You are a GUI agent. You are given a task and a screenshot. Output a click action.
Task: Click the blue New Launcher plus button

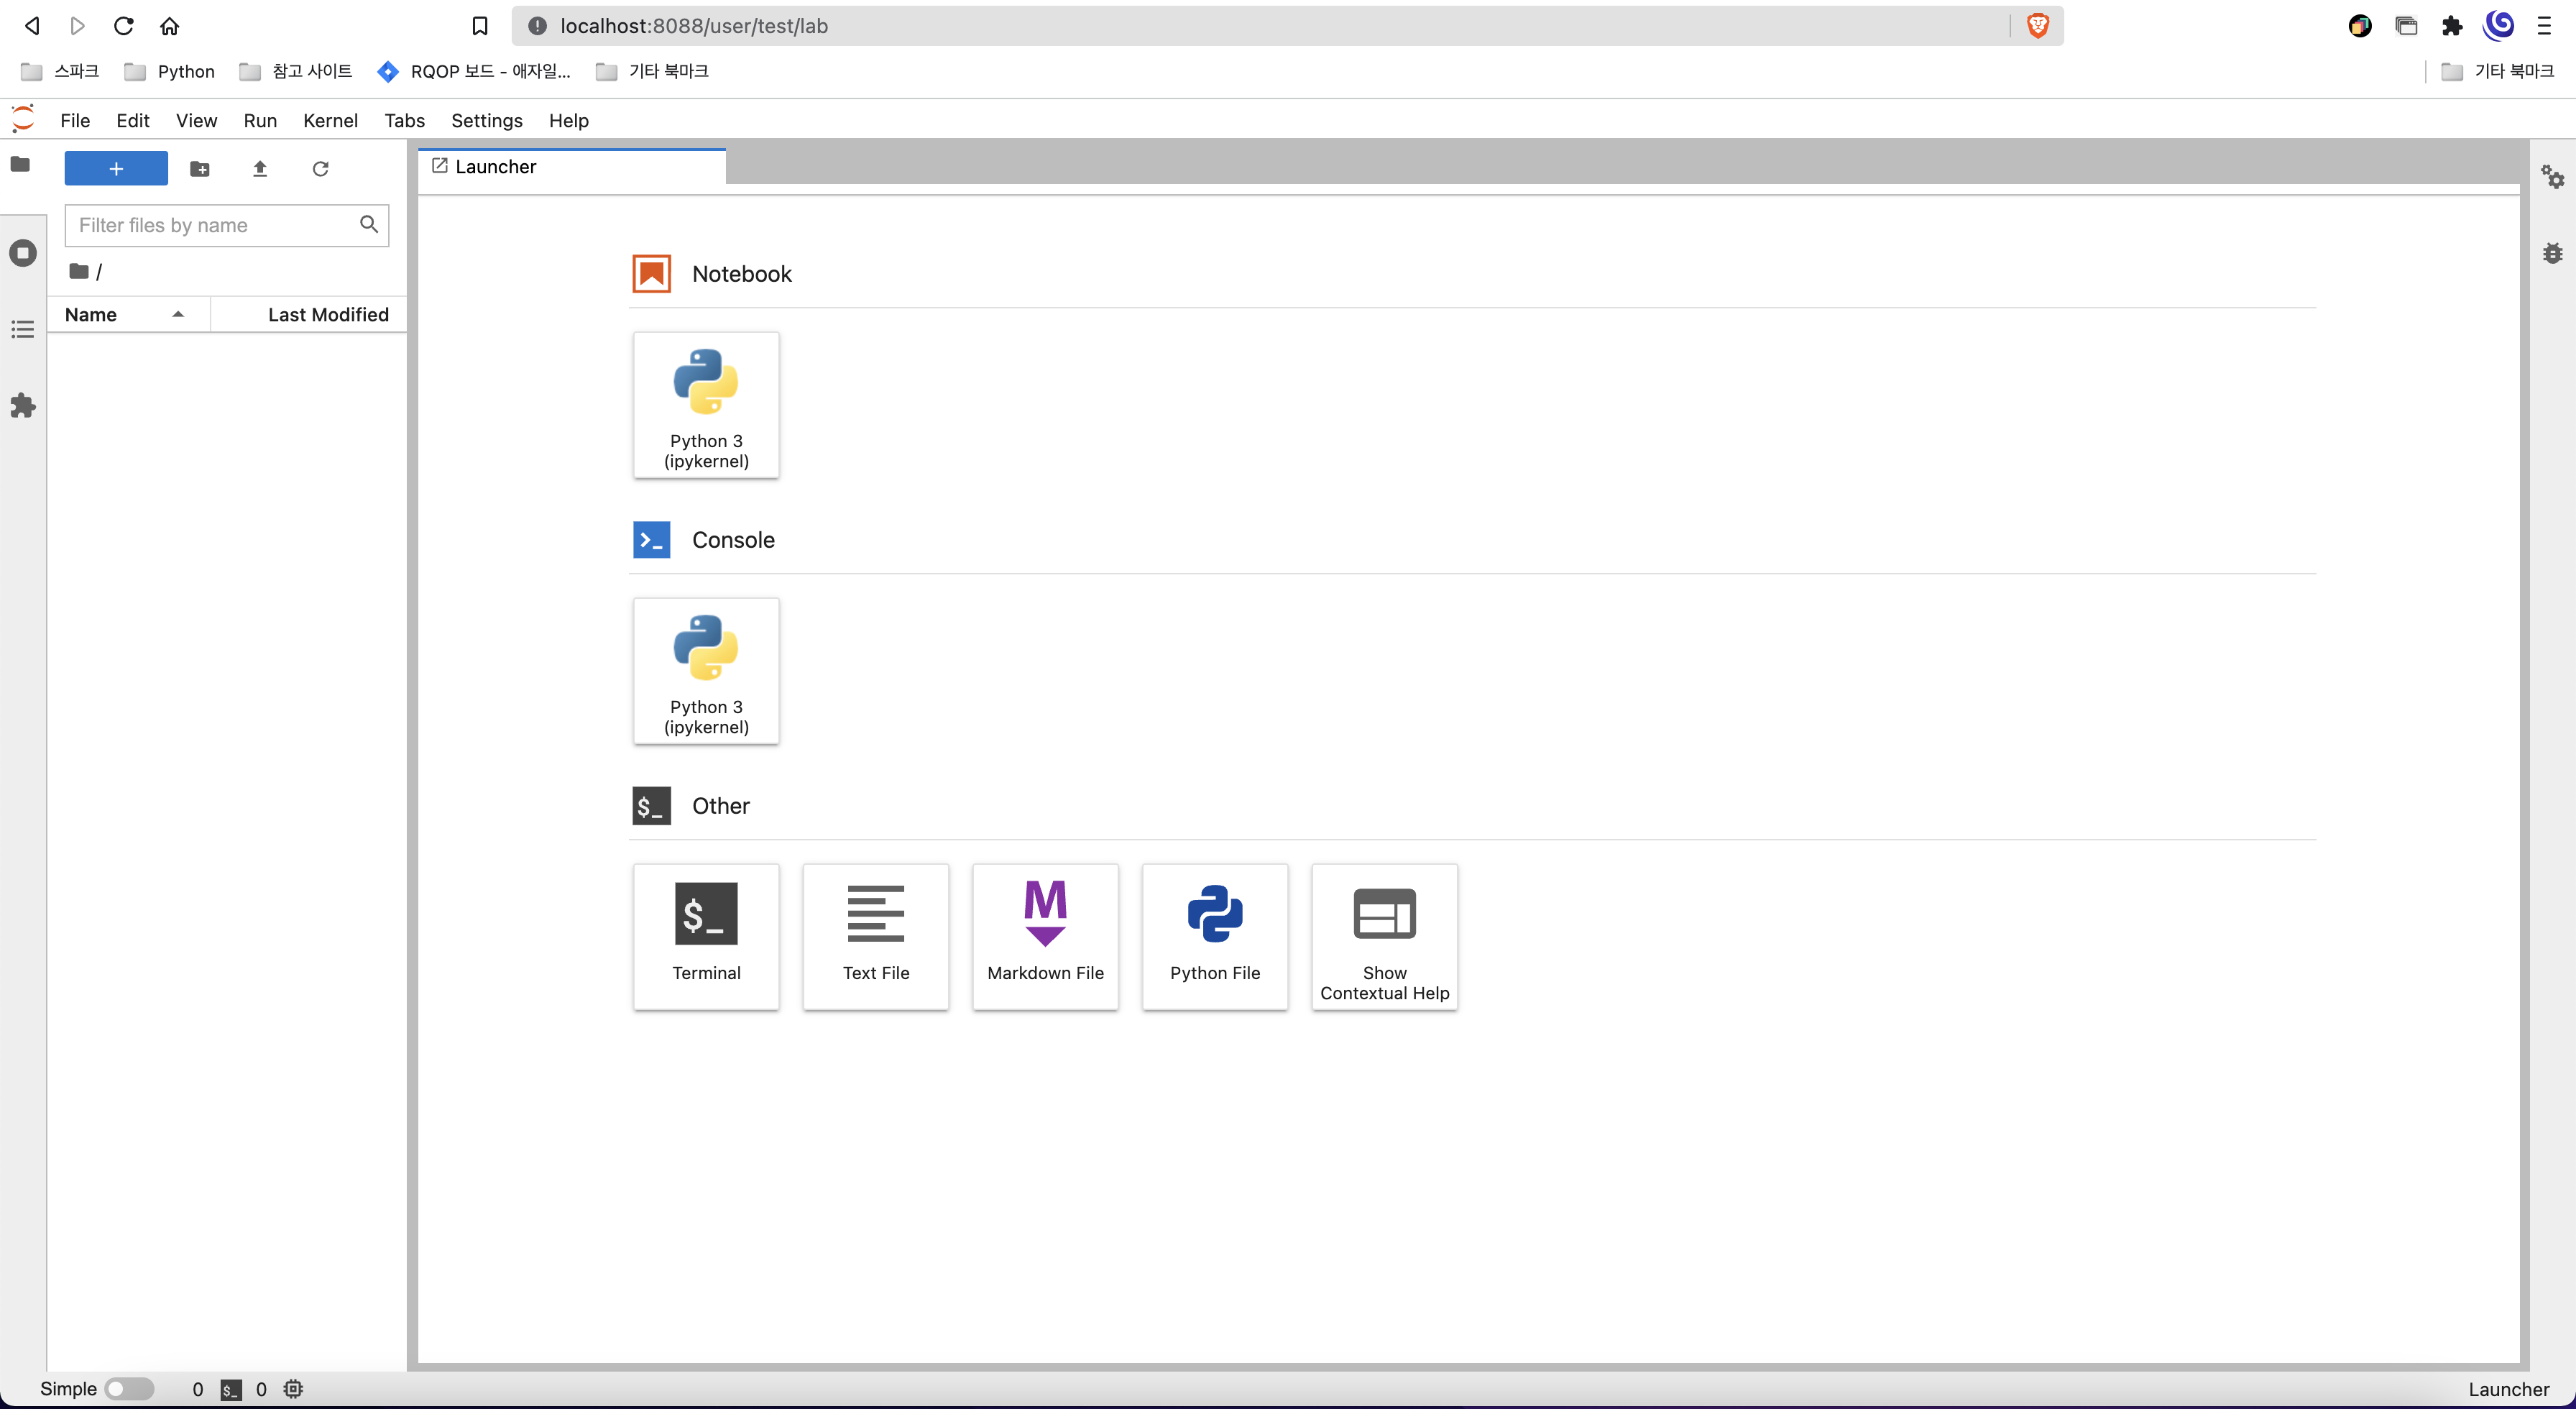tap(116, 169)
